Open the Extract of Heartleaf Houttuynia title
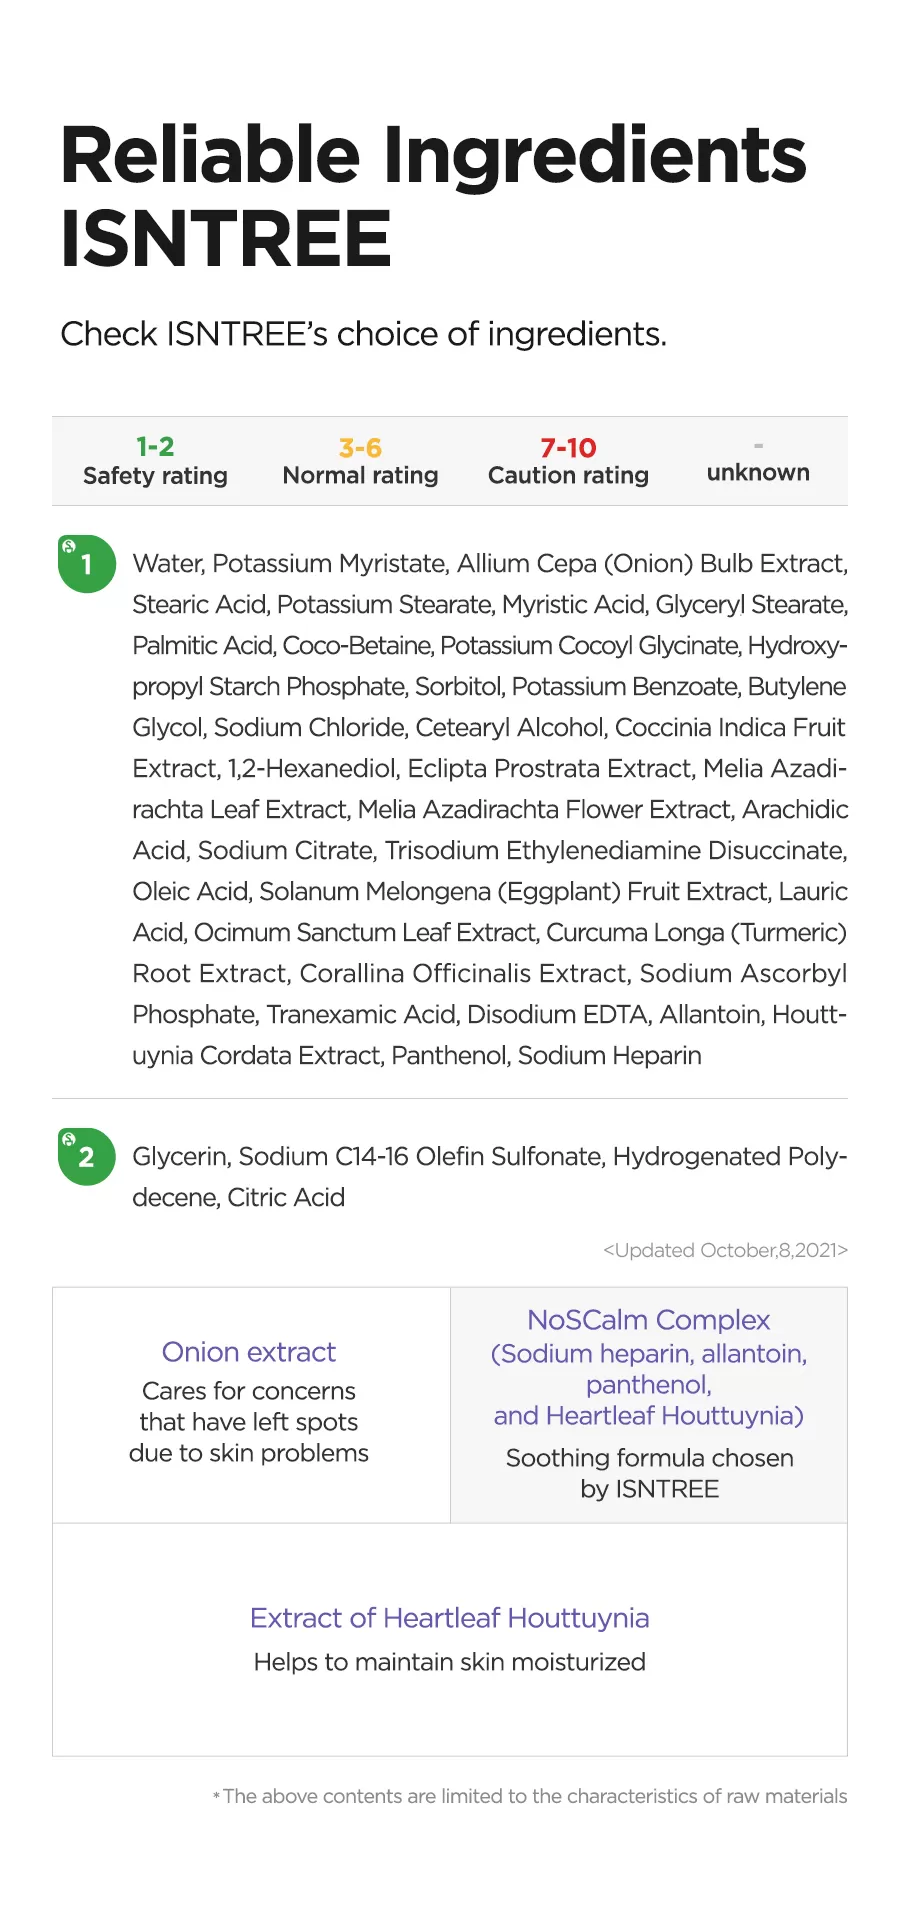The image size is (900, 1924). [x=450, y=1618]
